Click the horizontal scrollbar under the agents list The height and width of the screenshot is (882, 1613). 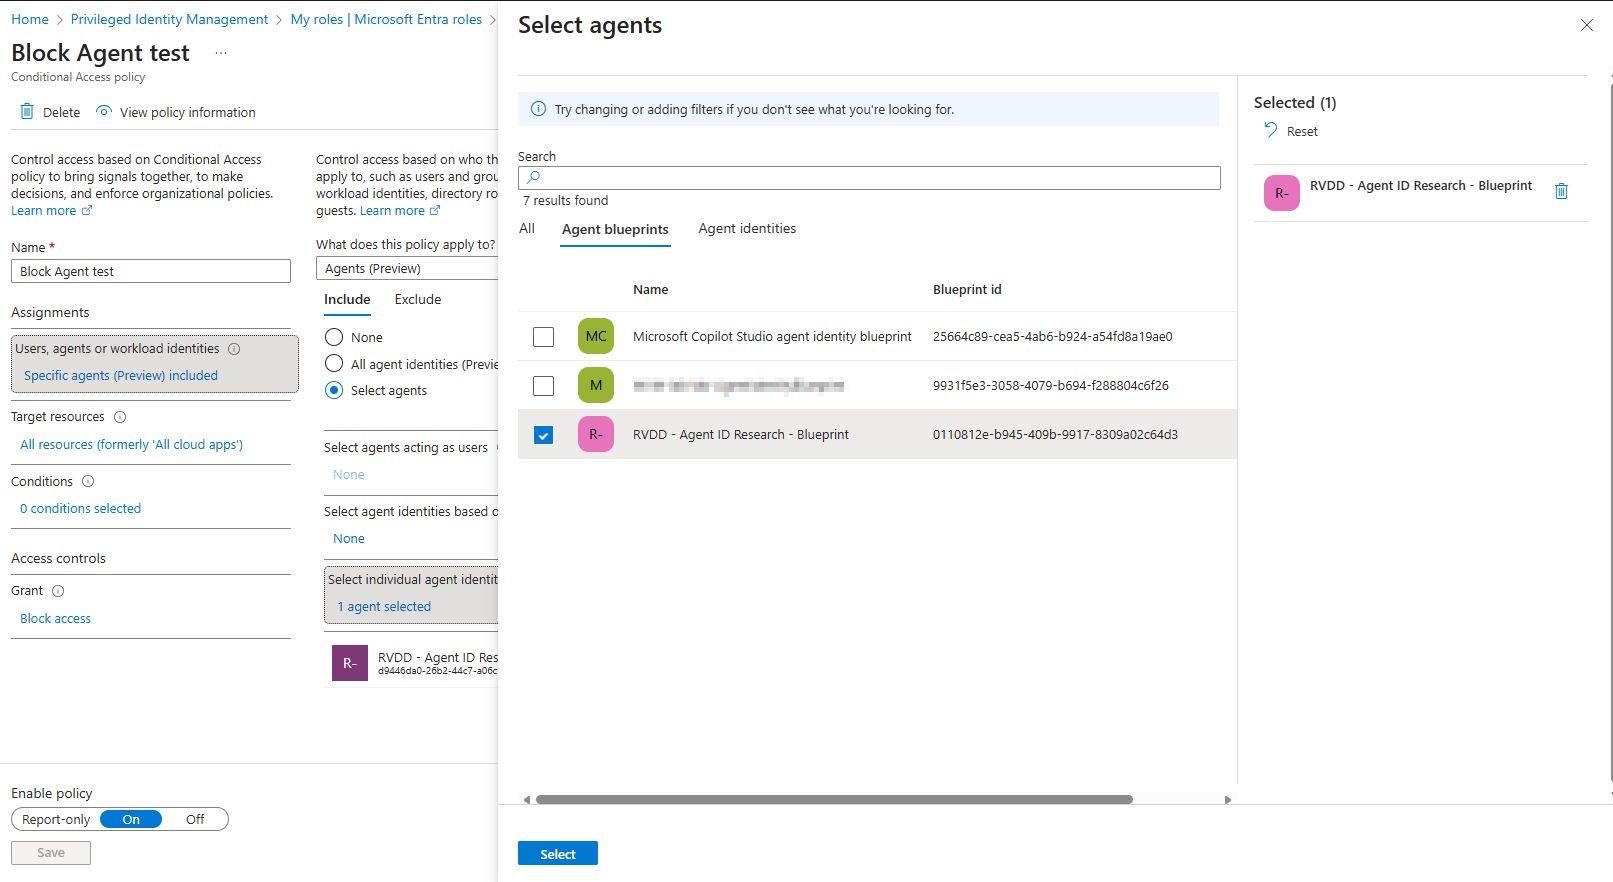(x=833, y=800)
